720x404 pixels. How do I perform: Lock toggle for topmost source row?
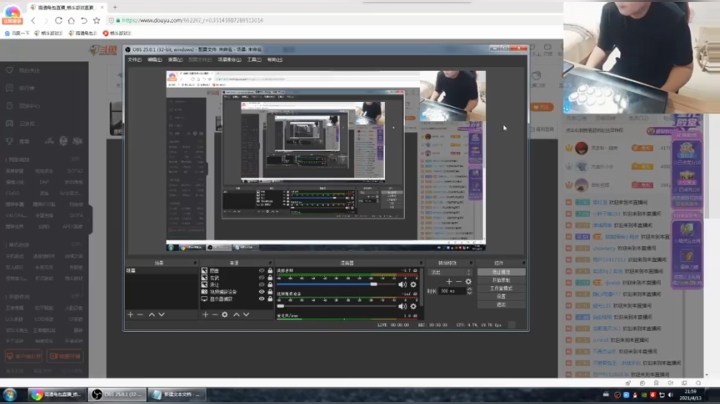click(x=270, y=271)
